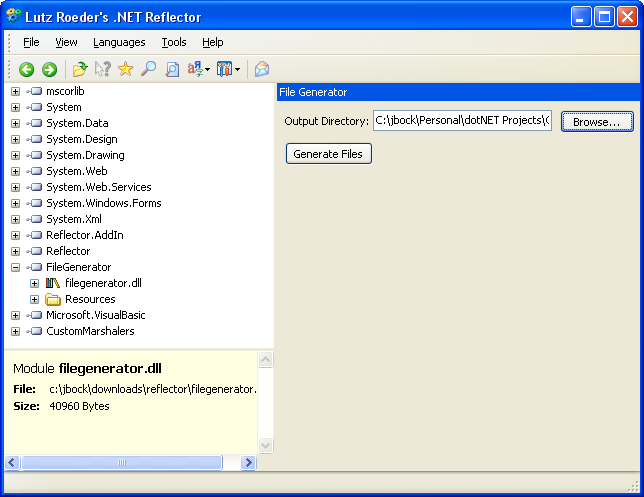The height and width of the screenshot is (497, 644).
Task: Expand the System.Web.Services tree node
Action: click(x=16, y=187)
